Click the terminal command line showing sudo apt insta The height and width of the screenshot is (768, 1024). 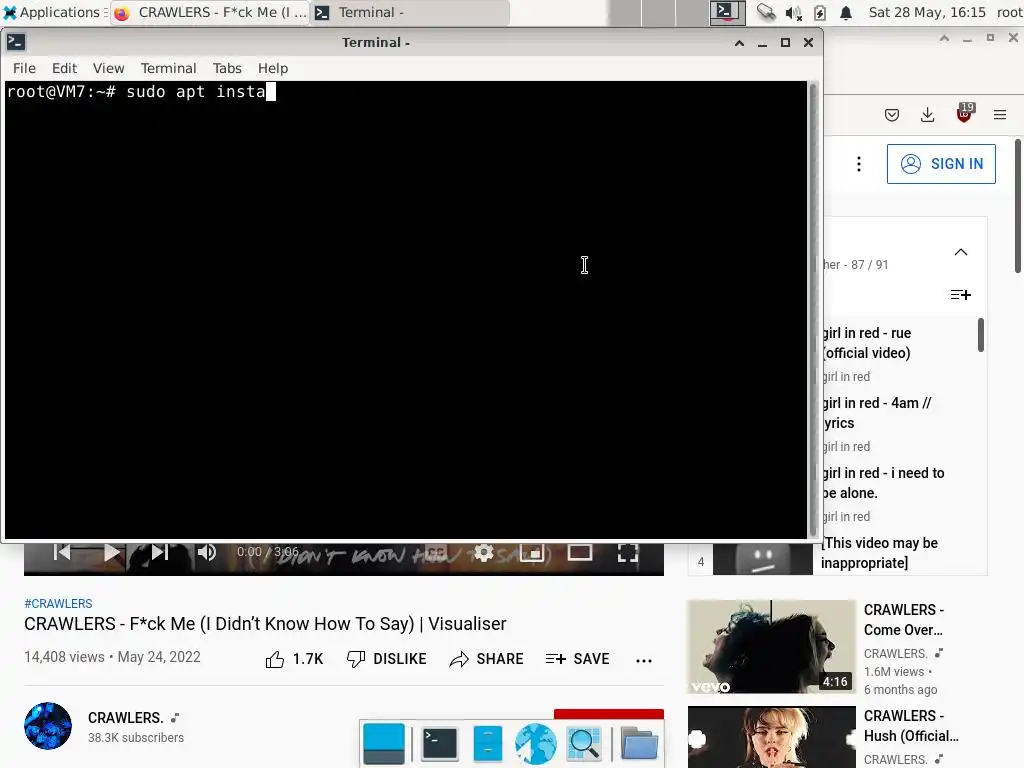(141, 91)
